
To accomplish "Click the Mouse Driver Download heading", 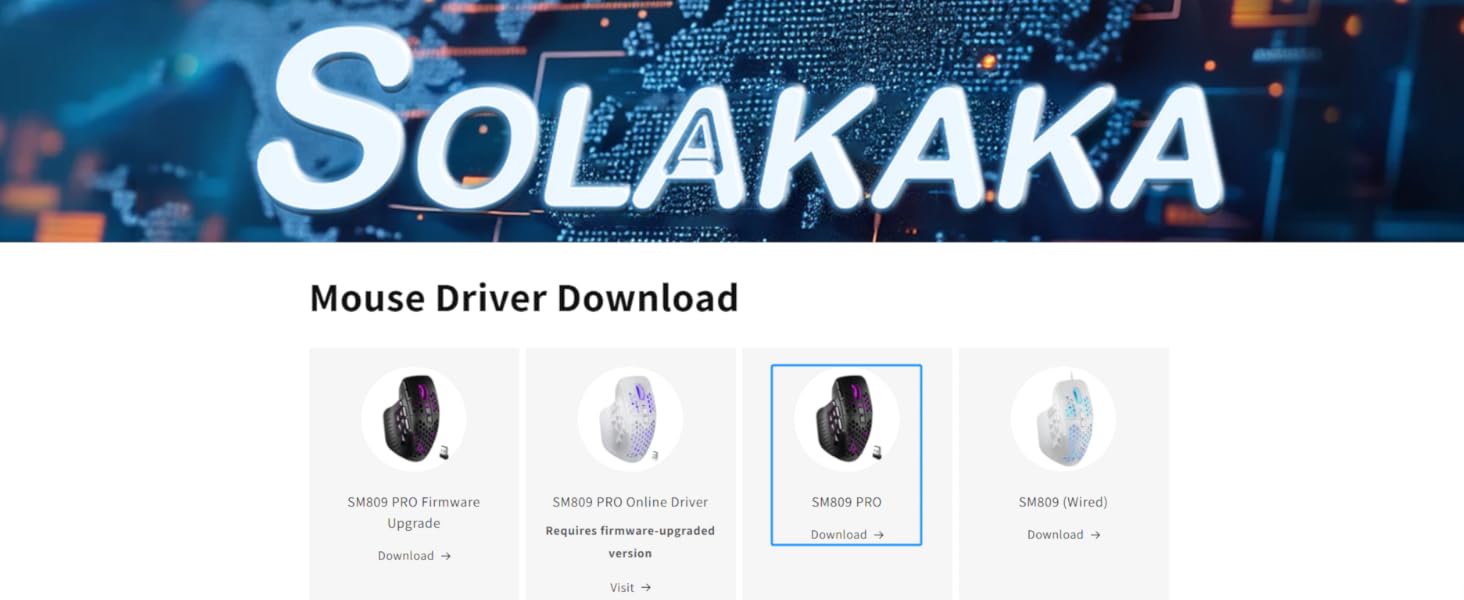I will tap(524, 298).
